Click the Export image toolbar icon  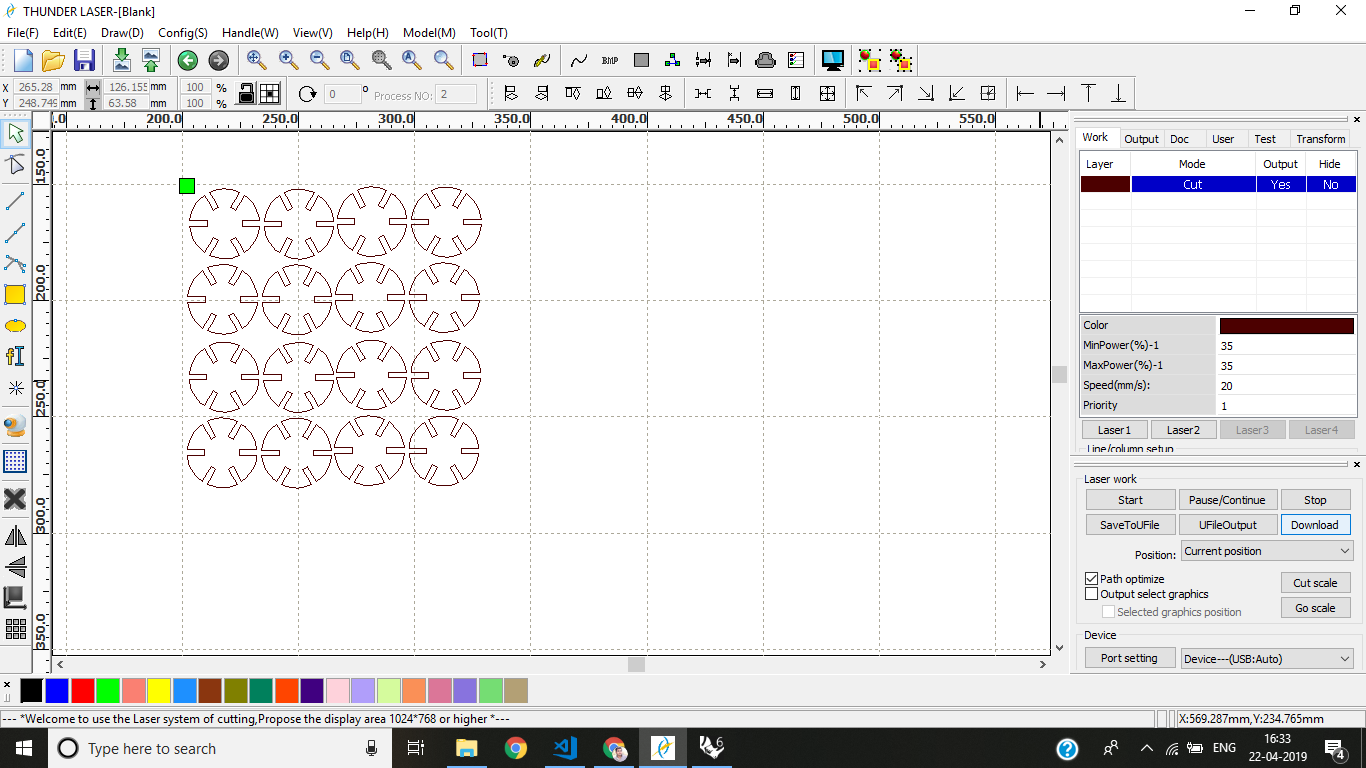(x=150, y=60)
